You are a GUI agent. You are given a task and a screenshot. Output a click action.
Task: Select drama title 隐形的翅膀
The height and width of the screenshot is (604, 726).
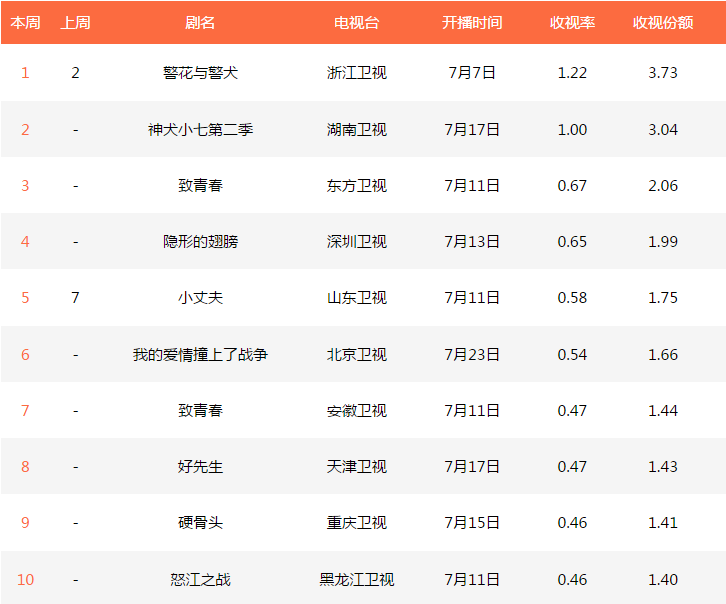[x=200, y=242]
